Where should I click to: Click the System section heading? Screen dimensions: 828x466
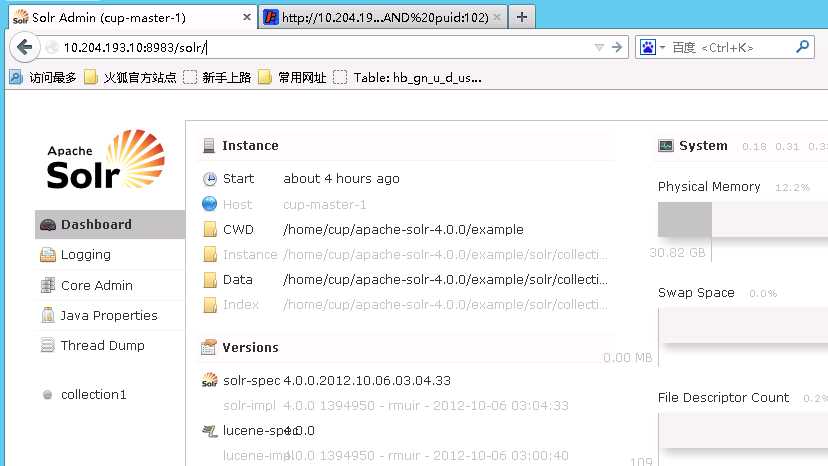703,145
